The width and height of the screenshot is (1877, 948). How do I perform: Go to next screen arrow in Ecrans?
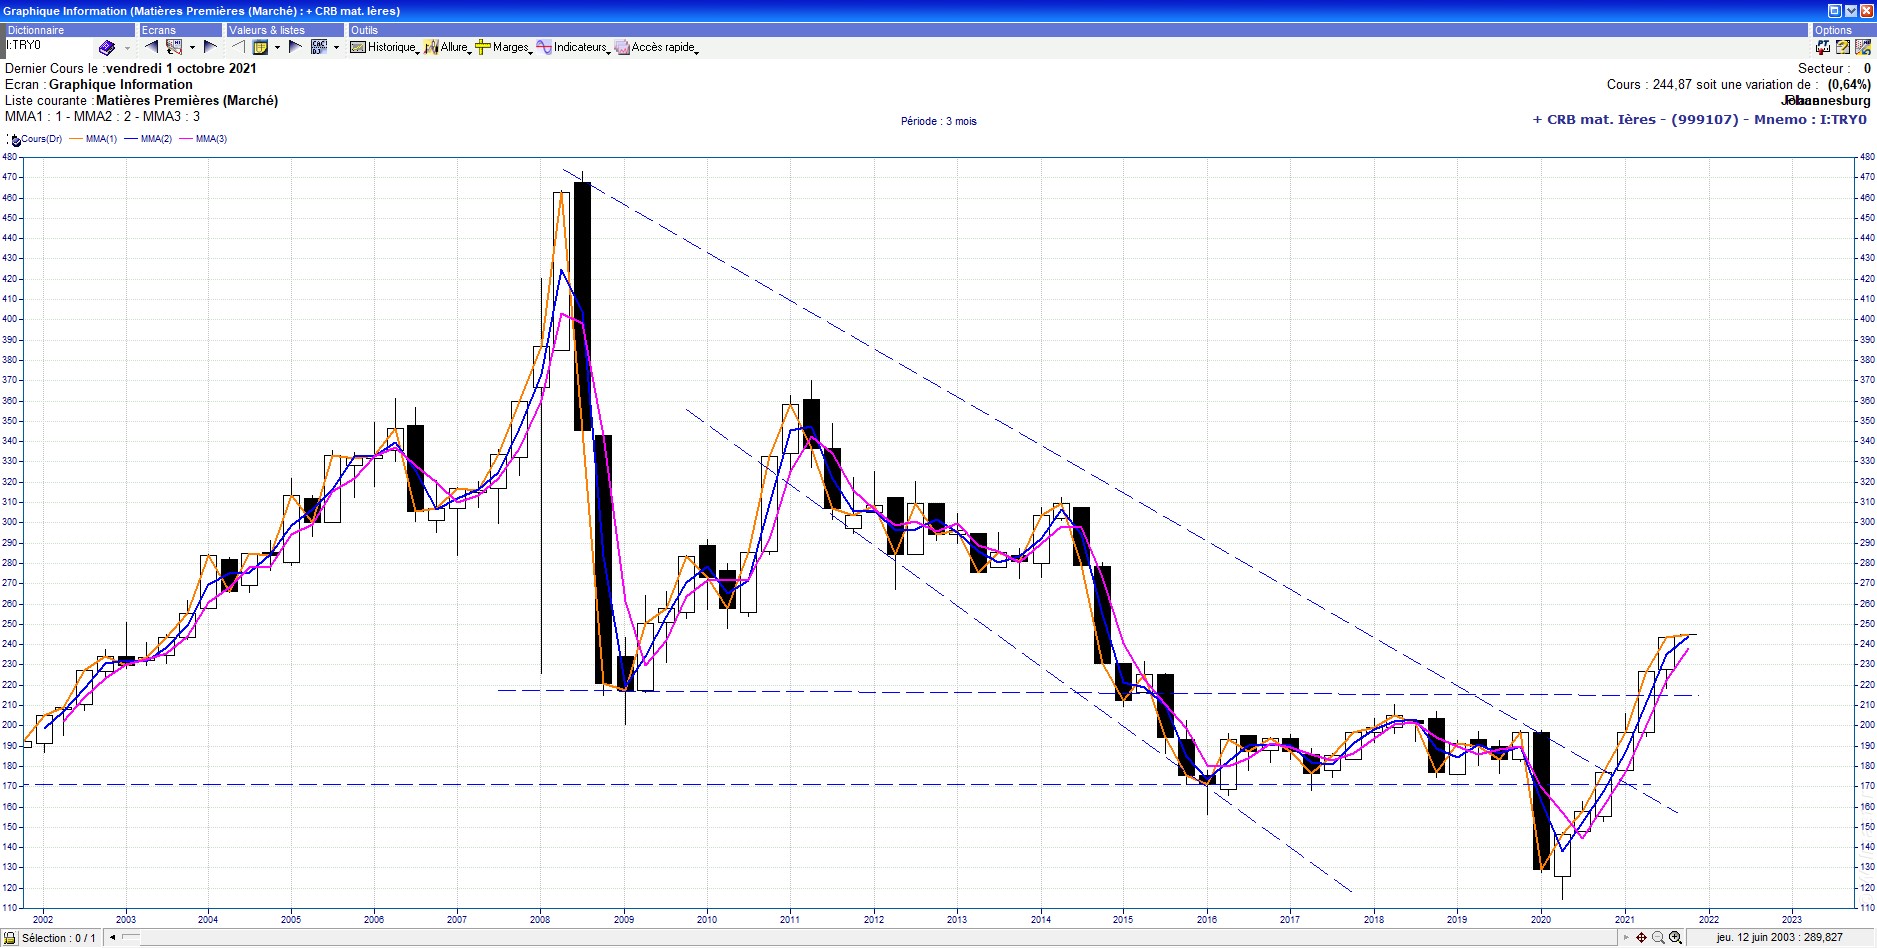coord(210,47)
